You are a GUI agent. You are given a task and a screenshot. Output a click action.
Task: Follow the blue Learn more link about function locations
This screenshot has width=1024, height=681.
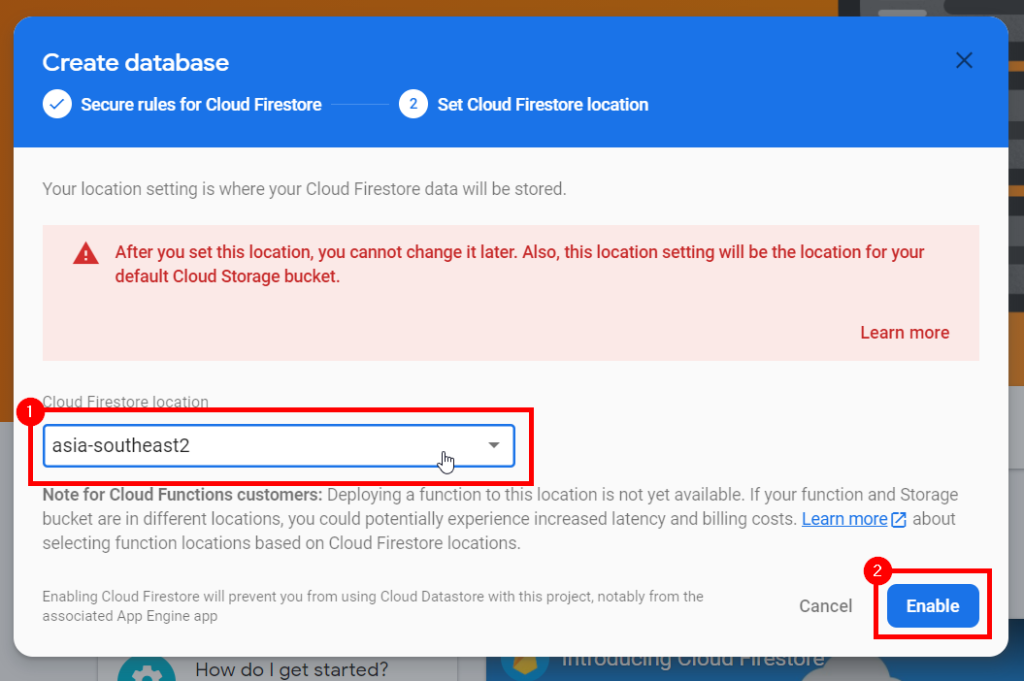[844, 519]
